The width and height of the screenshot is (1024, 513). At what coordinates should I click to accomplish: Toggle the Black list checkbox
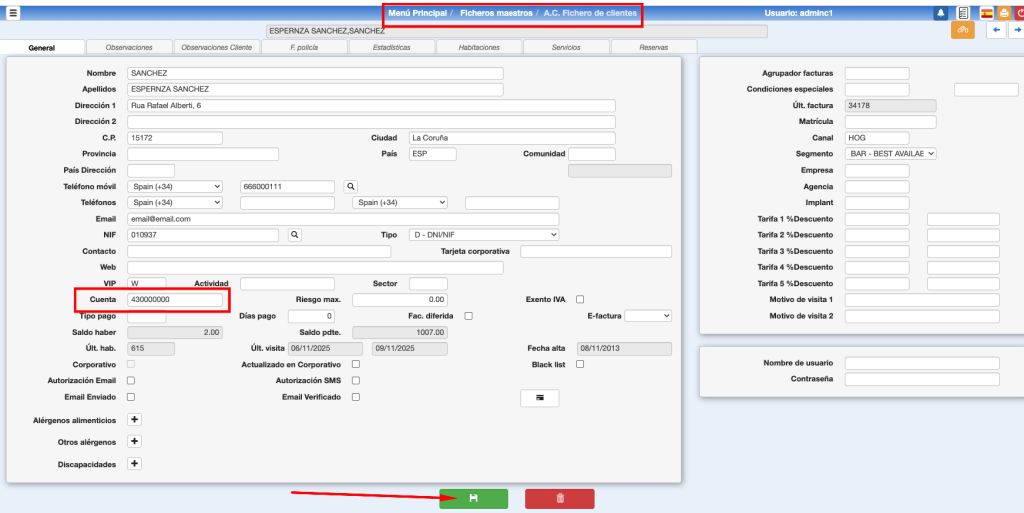[580, 364]
